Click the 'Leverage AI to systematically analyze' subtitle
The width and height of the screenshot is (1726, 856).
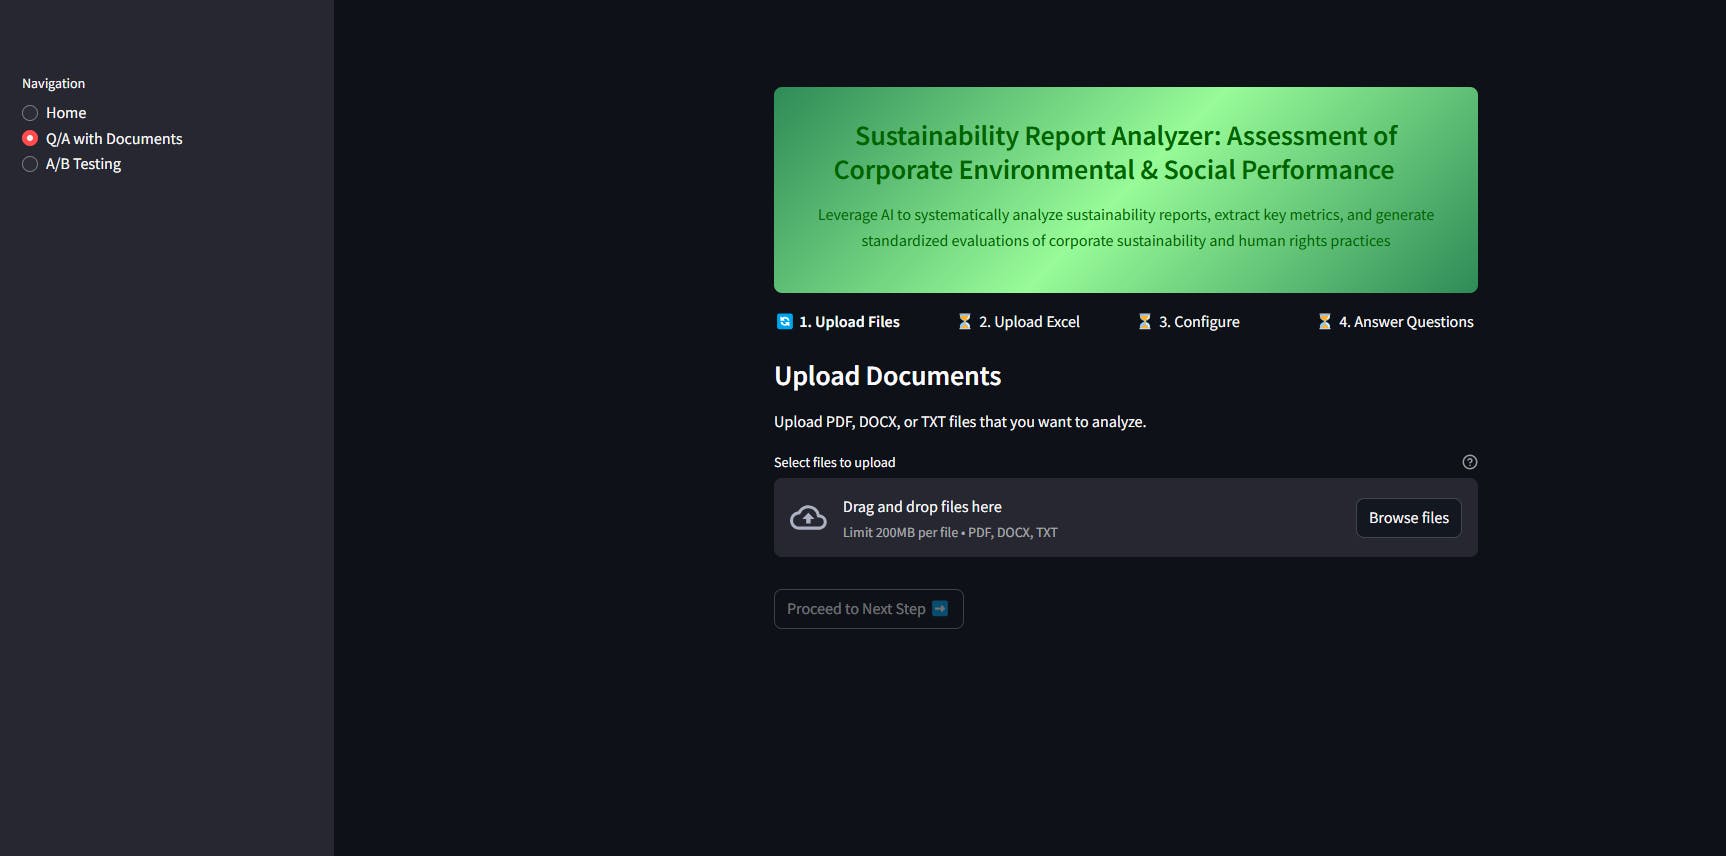pos(1125,228)
